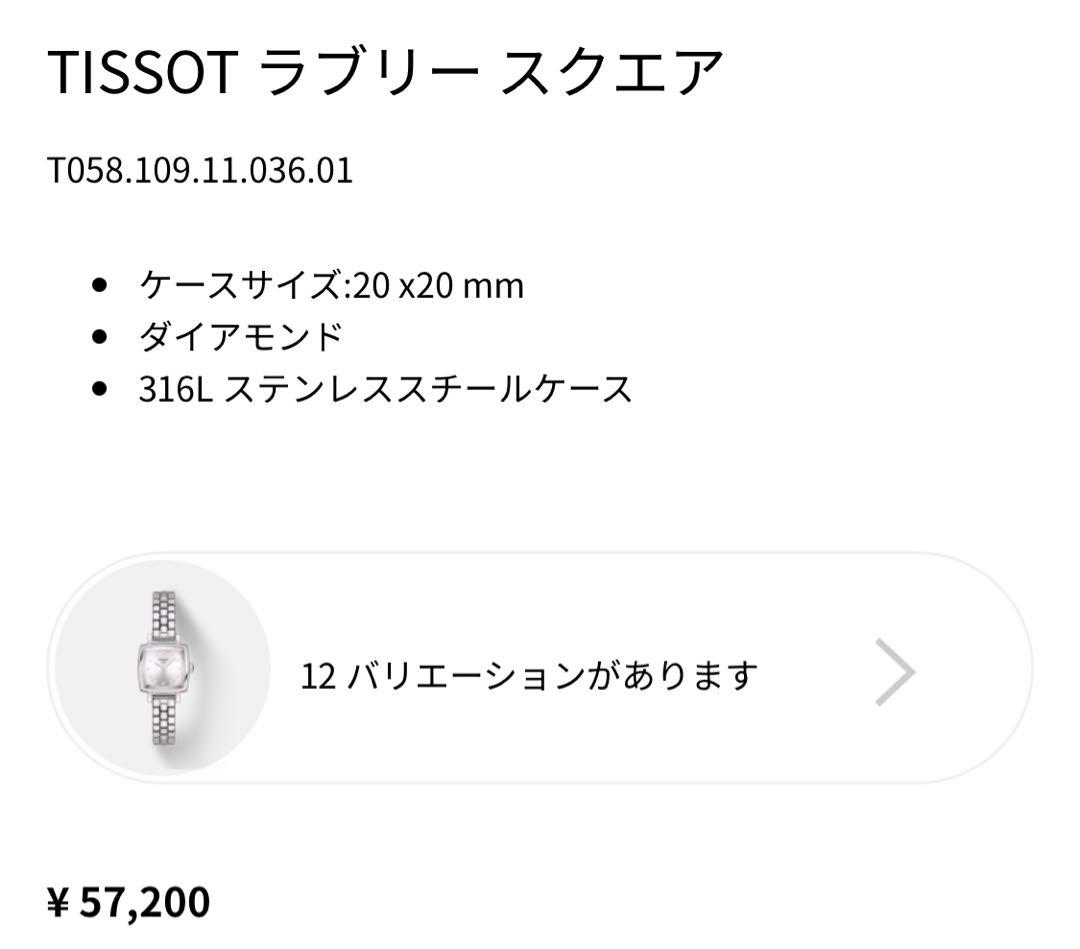
Task: Select the ケースサイズ:20 x20 mm spec line
Action: click(330, 285)
